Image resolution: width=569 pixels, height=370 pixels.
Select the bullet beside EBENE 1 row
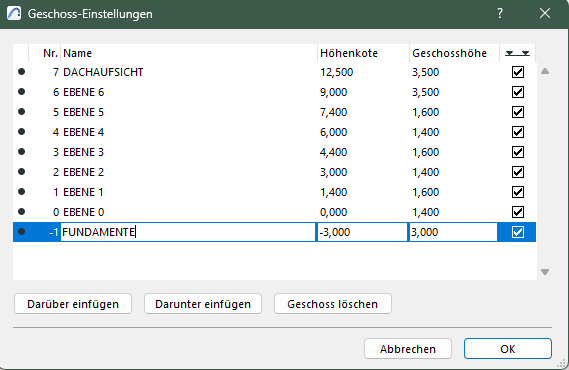pyautogui.click(x=21, y=192)
